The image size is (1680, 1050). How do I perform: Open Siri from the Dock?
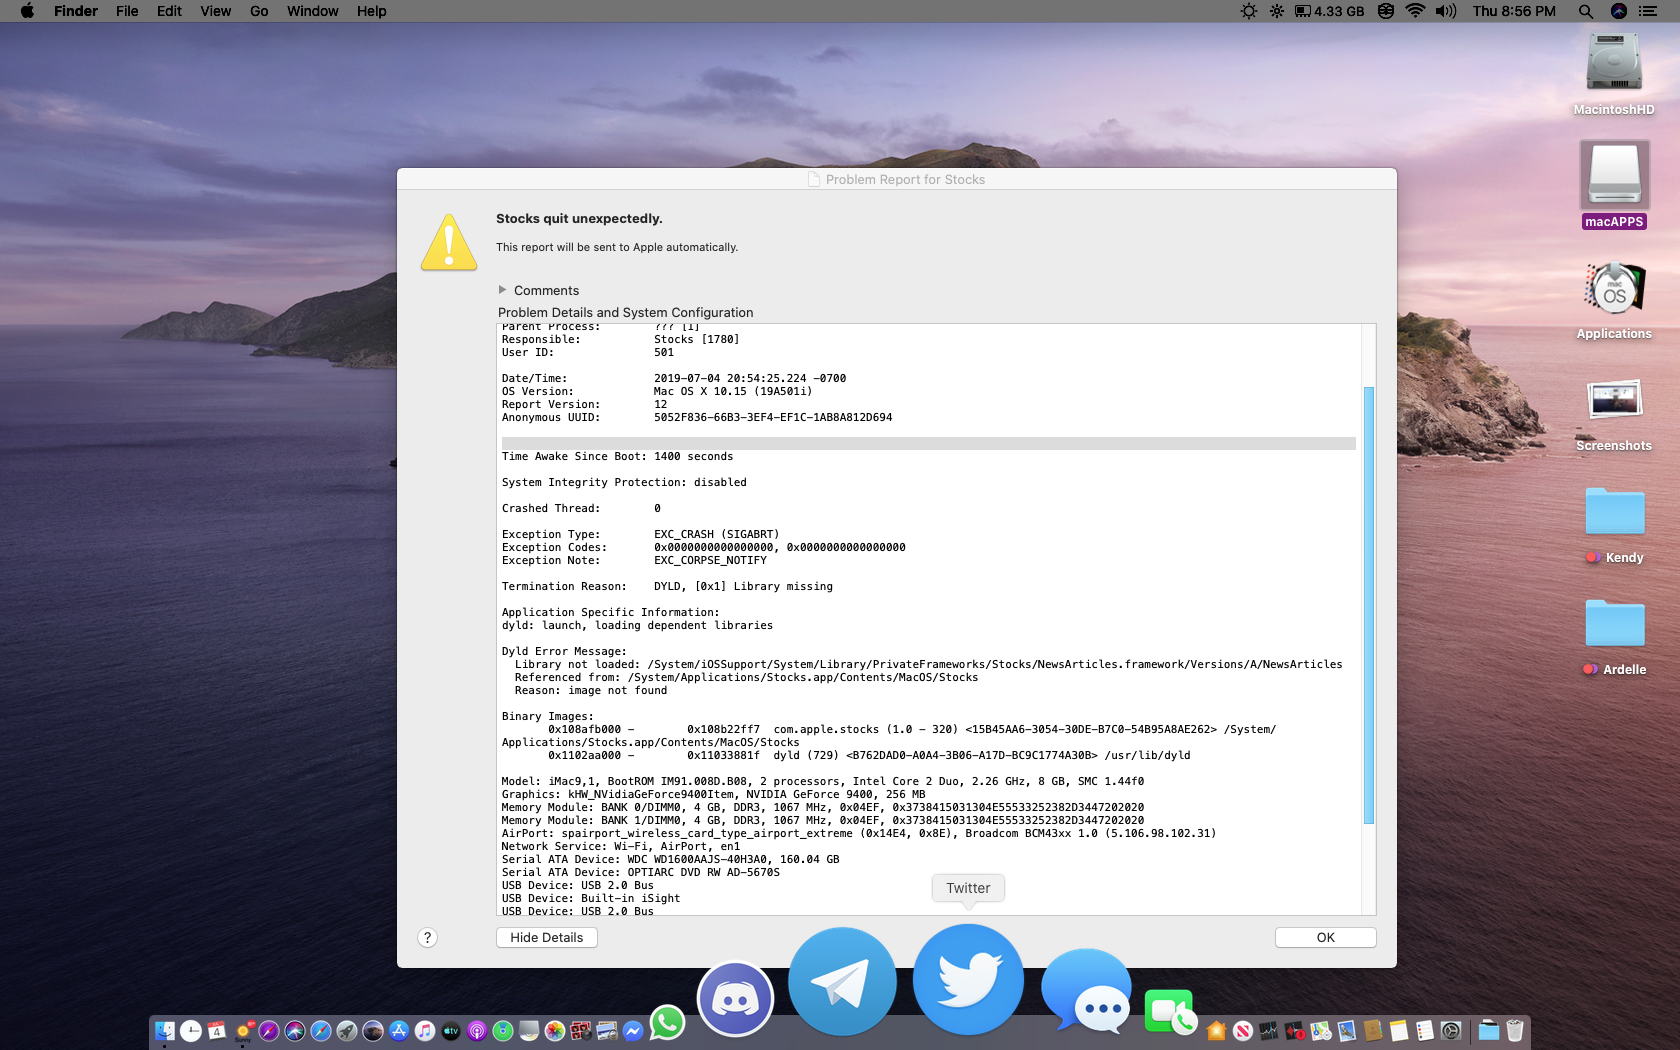[x=295, y=1030]
